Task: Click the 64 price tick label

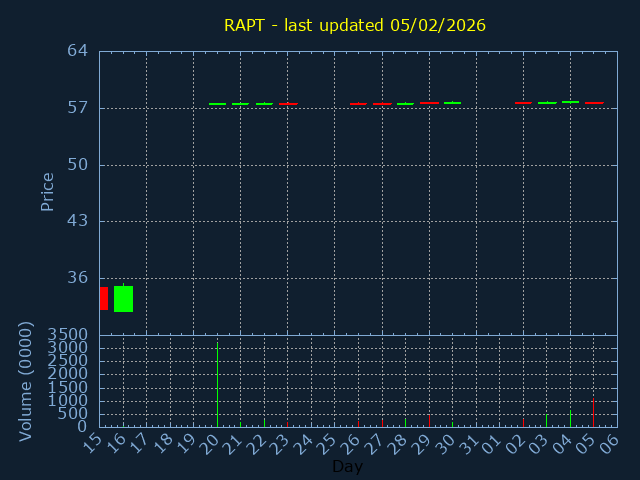Action: pyautogui.click(x=78, y=51)
